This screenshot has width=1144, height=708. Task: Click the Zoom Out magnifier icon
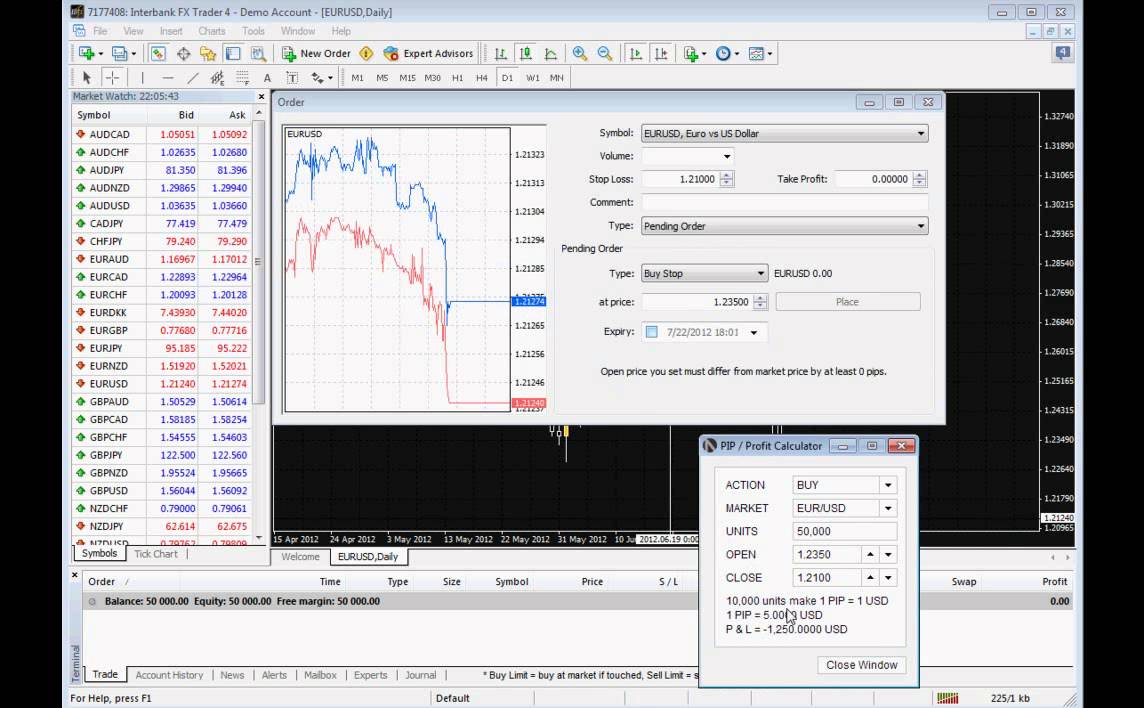coord(605,53)
